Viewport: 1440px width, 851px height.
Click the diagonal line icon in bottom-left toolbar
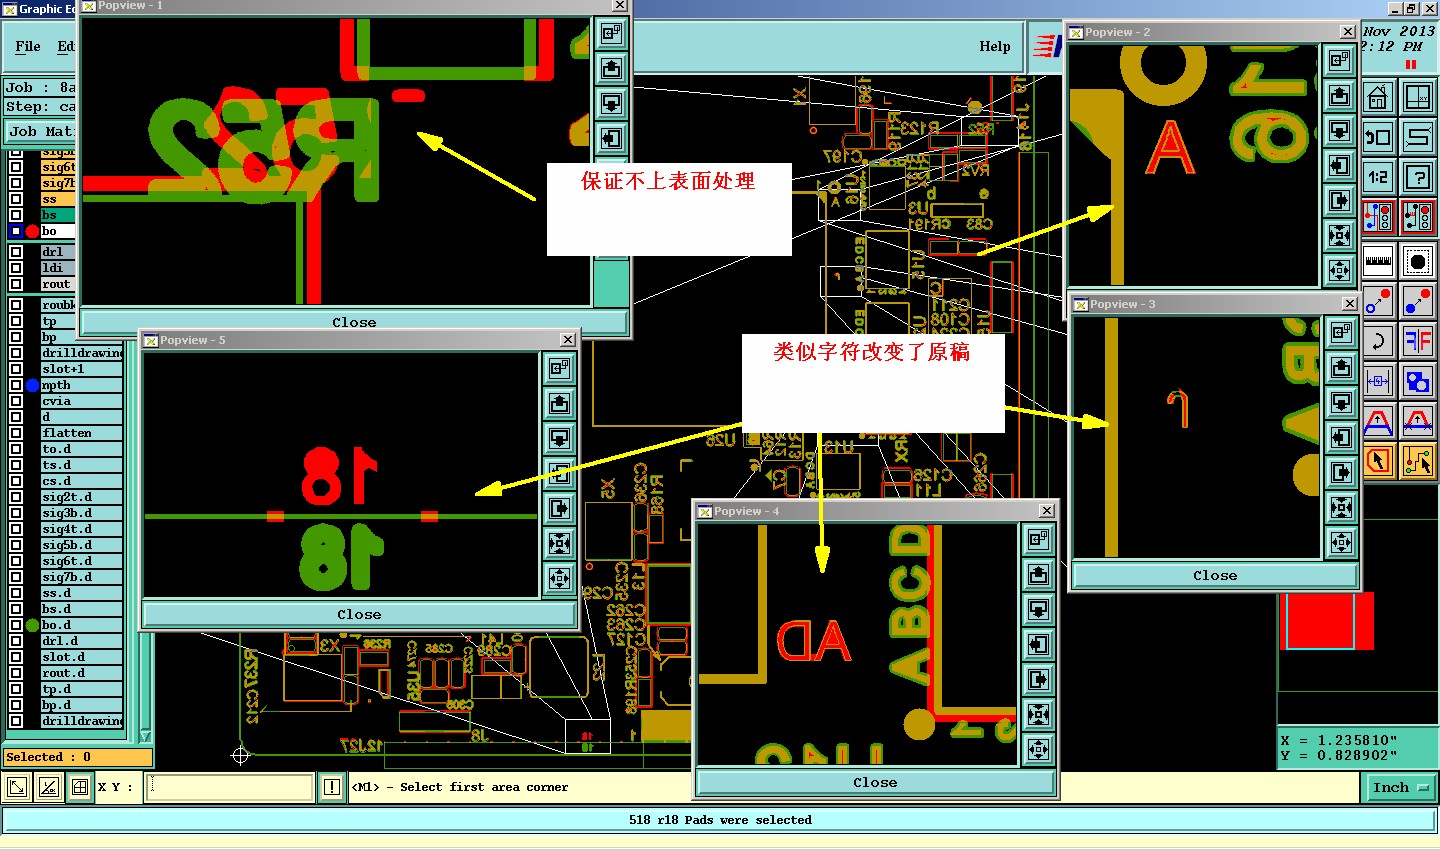(17, 787)
